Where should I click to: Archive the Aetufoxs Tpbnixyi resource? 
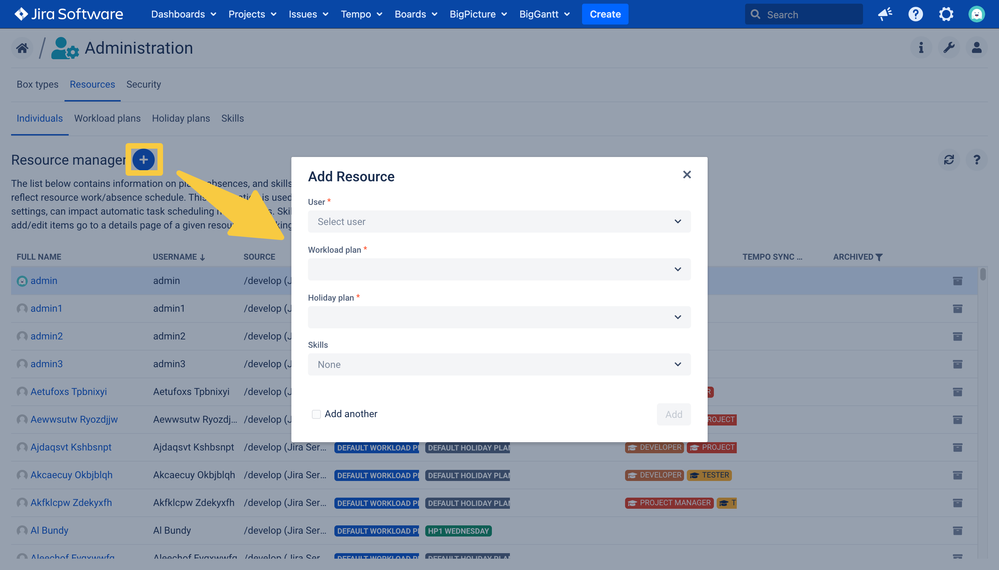958,392
